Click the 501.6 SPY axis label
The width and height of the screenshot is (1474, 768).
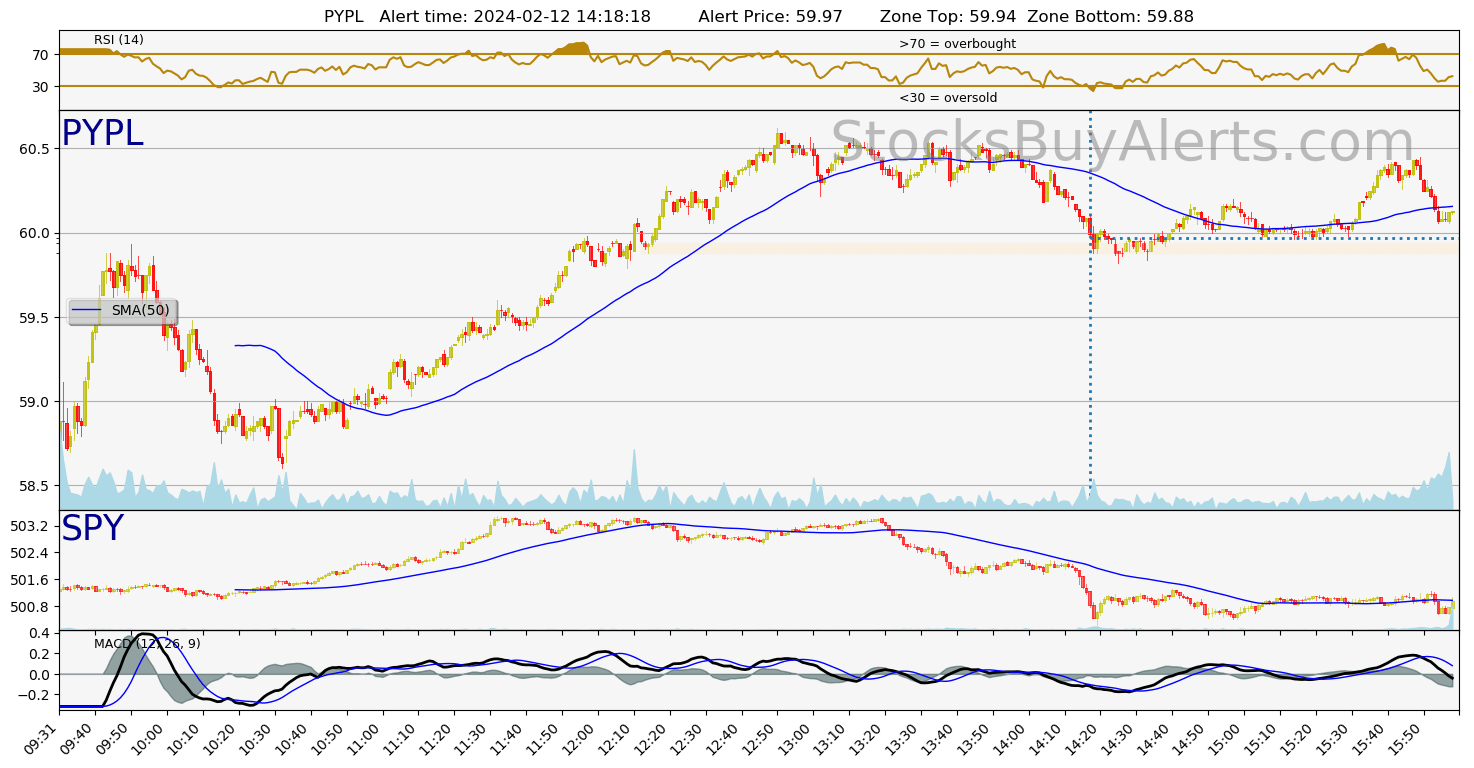[28, 580]
